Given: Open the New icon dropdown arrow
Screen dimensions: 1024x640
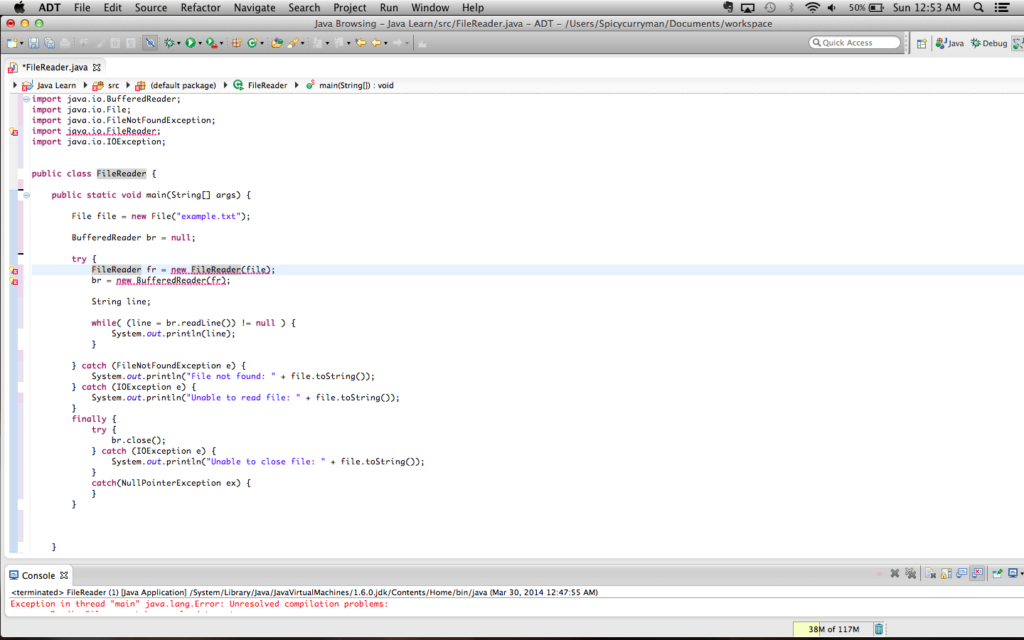Looking at the screenshot, I should click(x=22, y=43).
